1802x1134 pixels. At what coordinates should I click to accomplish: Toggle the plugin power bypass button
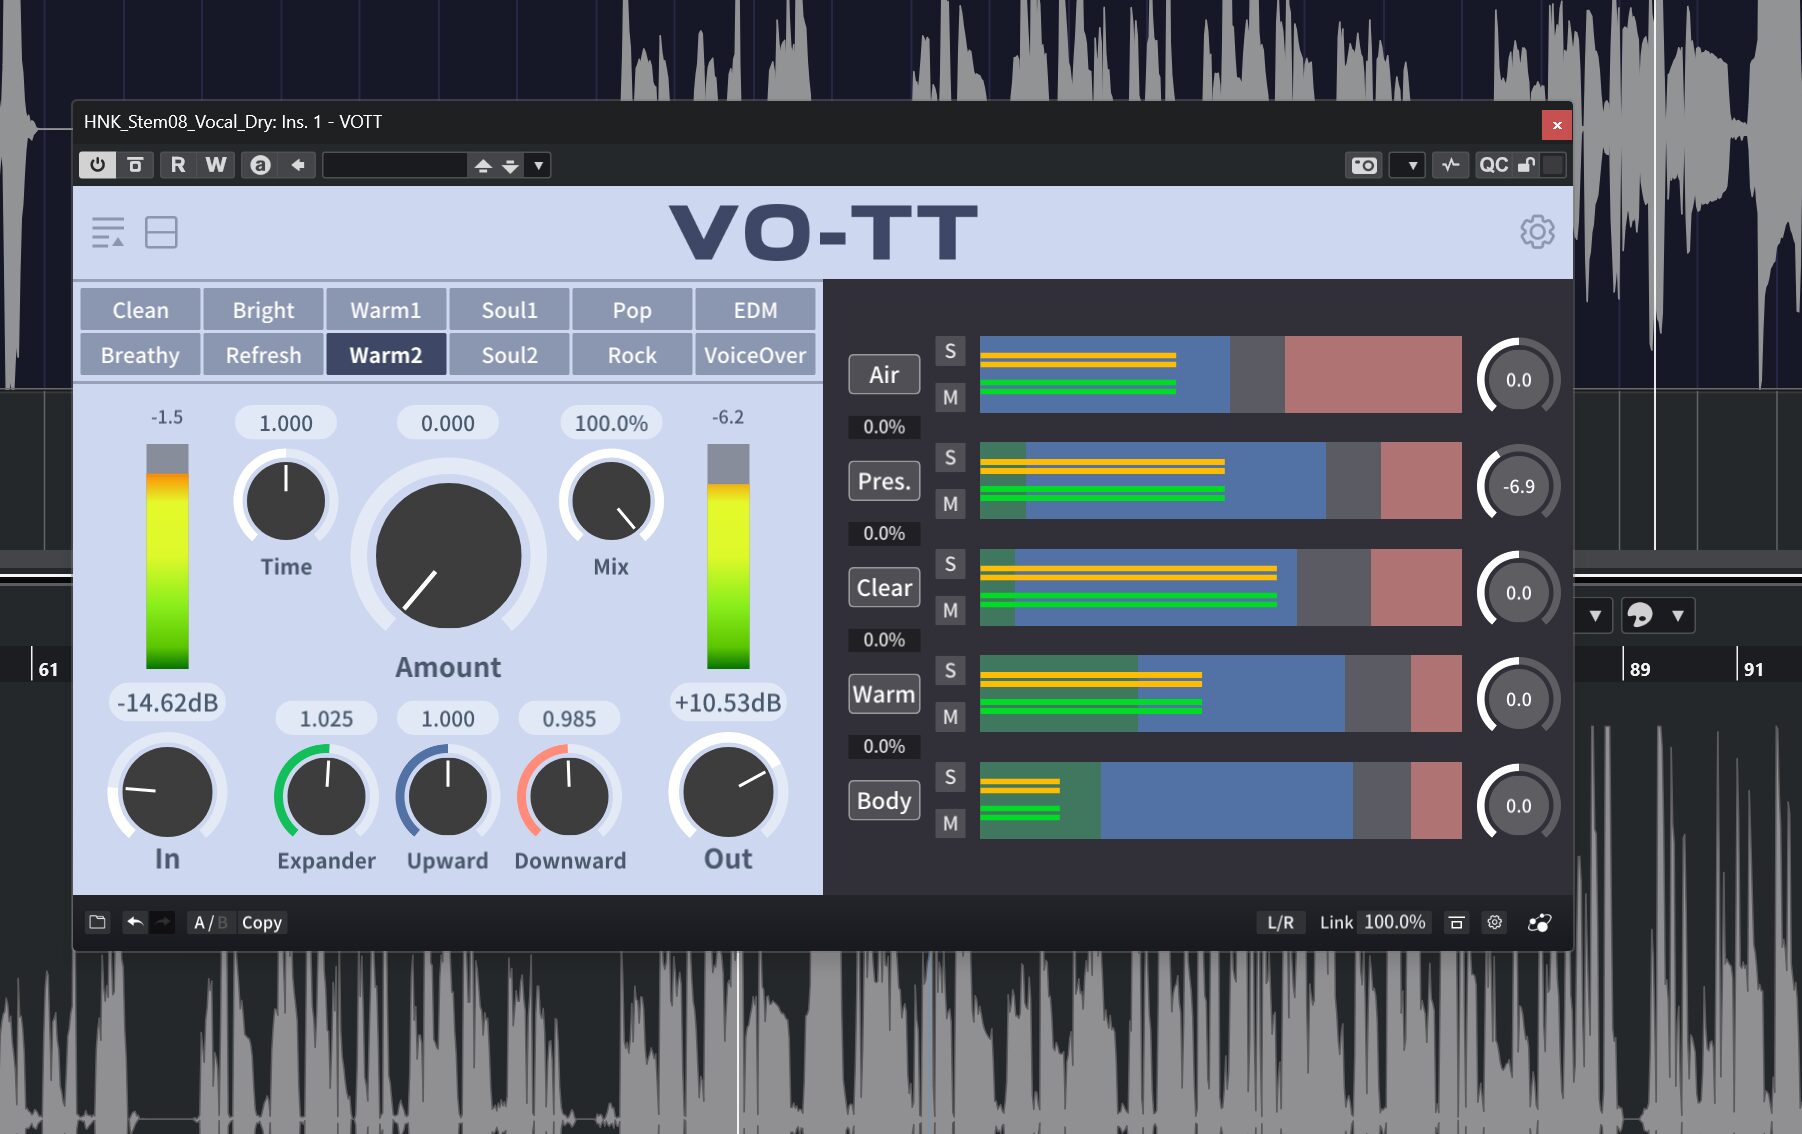coord(97,165)
